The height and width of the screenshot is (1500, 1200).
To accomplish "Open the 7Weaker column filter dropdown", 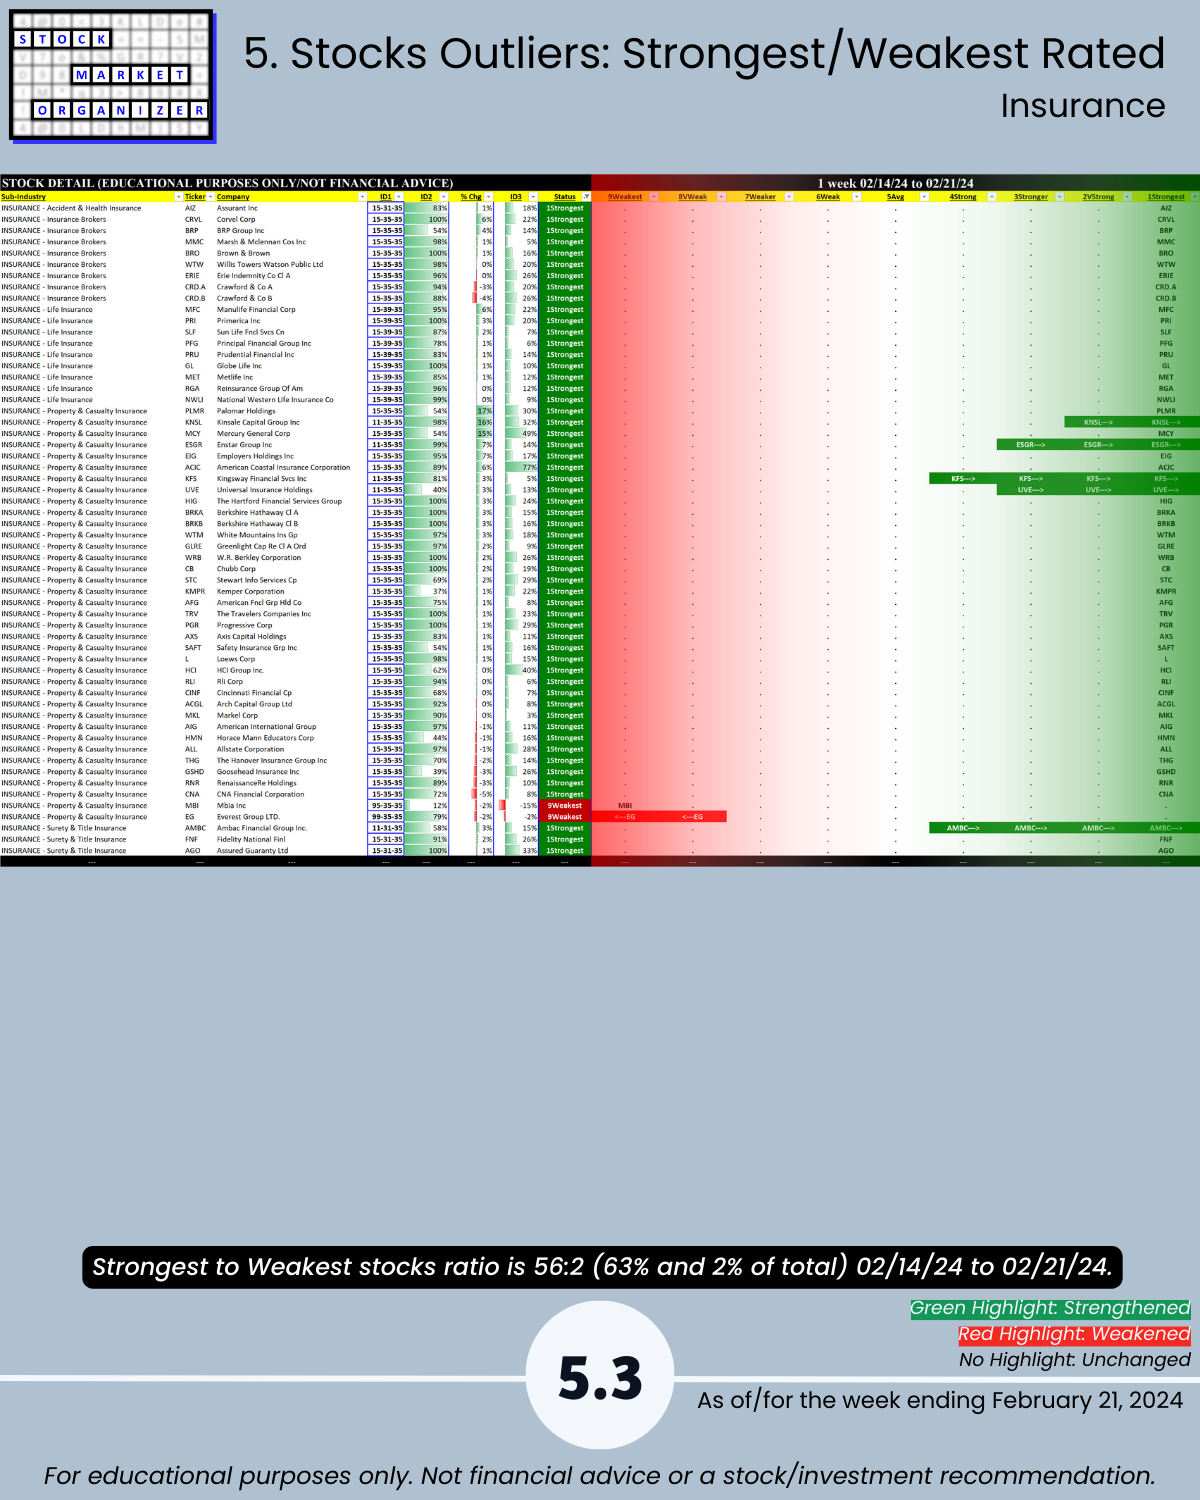I will coord(789,197).
